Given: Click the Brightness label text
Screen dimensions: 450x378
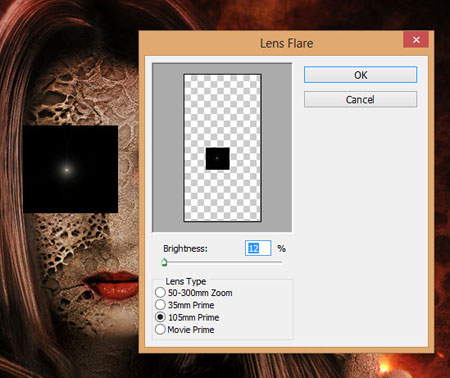Looking at the screenshot, I should [x=185, y=249].
